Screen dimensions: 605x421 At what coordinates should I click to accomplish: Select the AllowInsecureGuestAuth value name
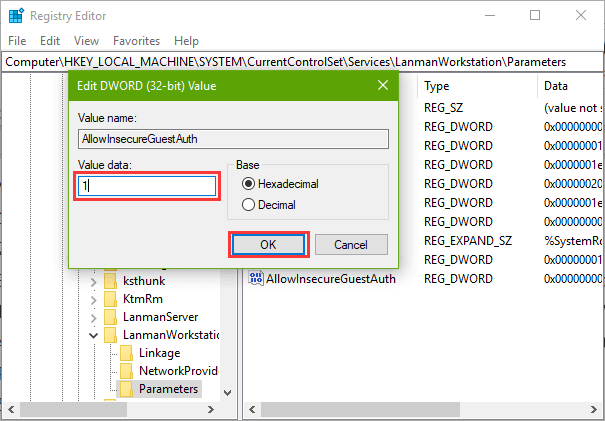pos(331,279)
